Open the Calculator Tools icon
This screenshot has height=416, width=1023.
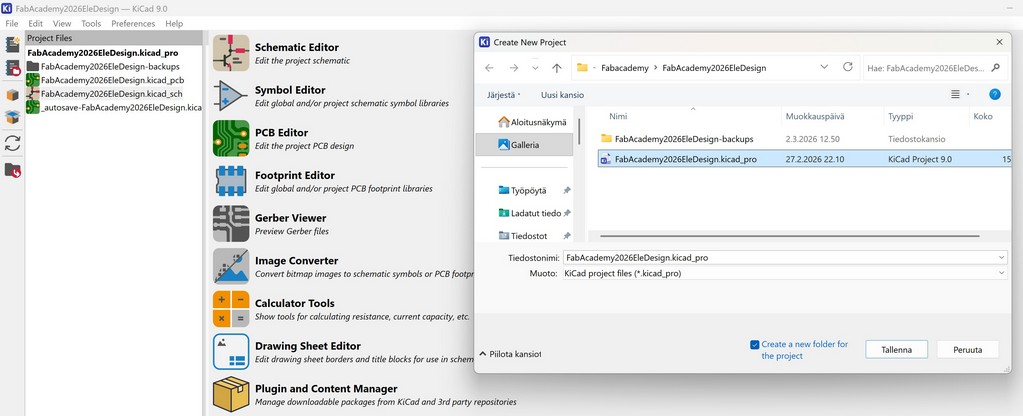pos(231,309)
